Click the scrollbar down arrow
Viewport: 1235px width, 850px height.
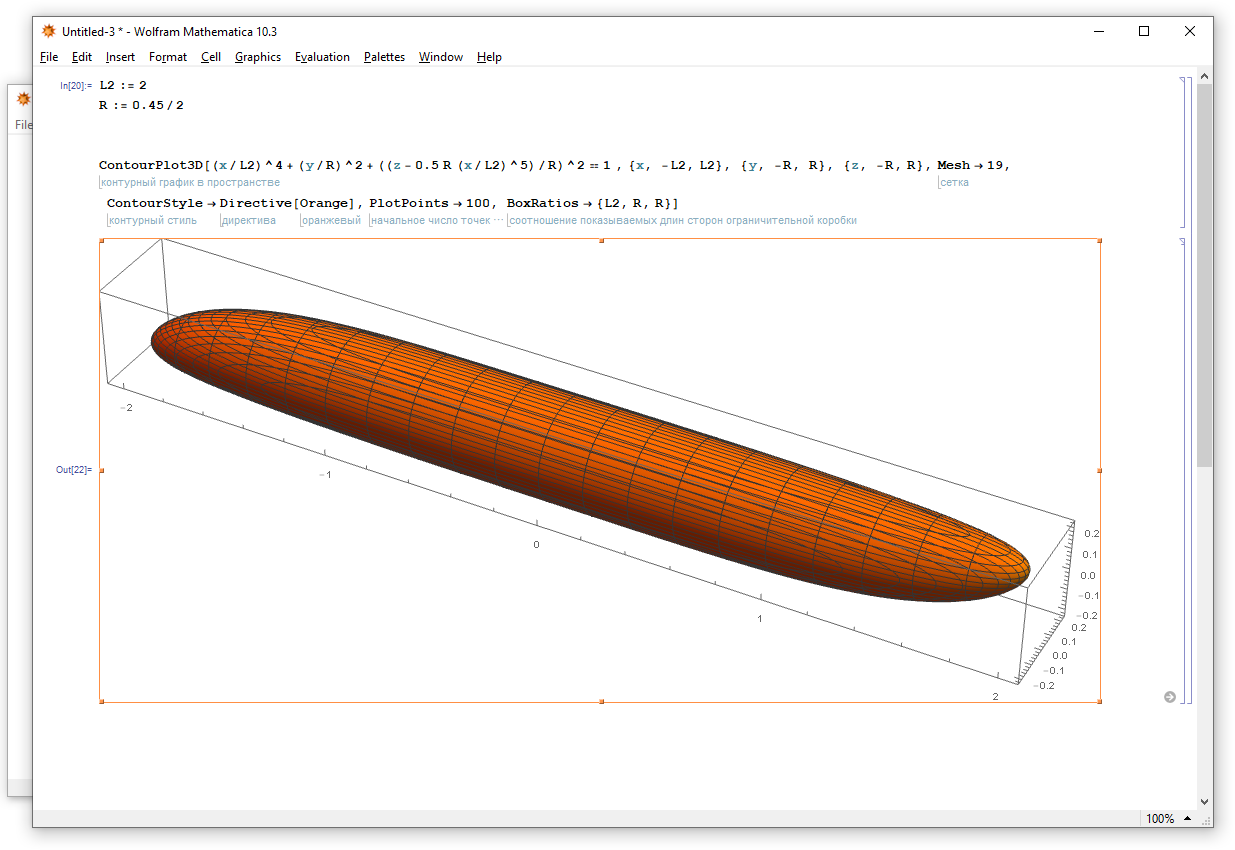pyautogui.click(x=1204, y=801)
